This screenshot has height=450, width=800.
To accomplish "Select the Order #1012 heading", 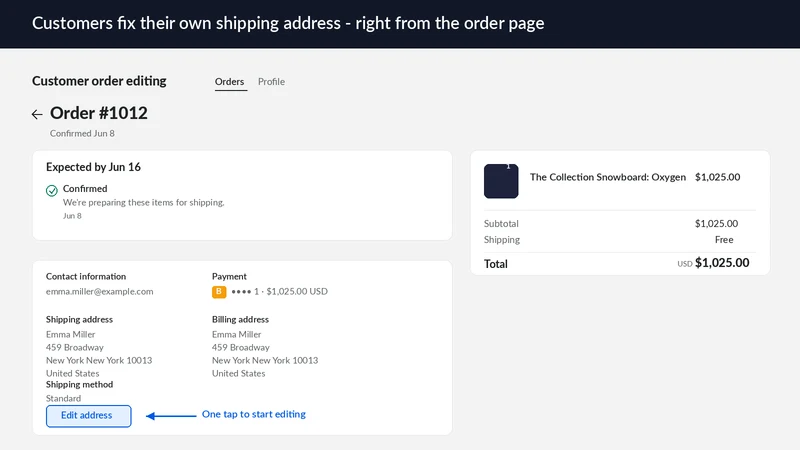I will pyautogui.click(x=98, y=113).
